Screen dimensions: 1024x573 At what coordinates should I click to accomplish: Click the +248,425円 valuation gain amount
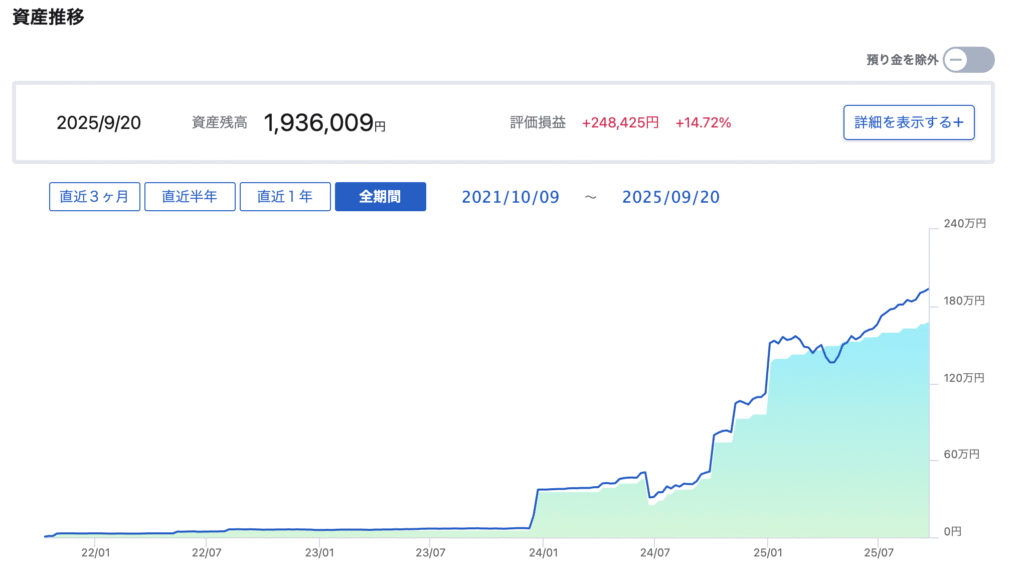[x=620, y=123]
